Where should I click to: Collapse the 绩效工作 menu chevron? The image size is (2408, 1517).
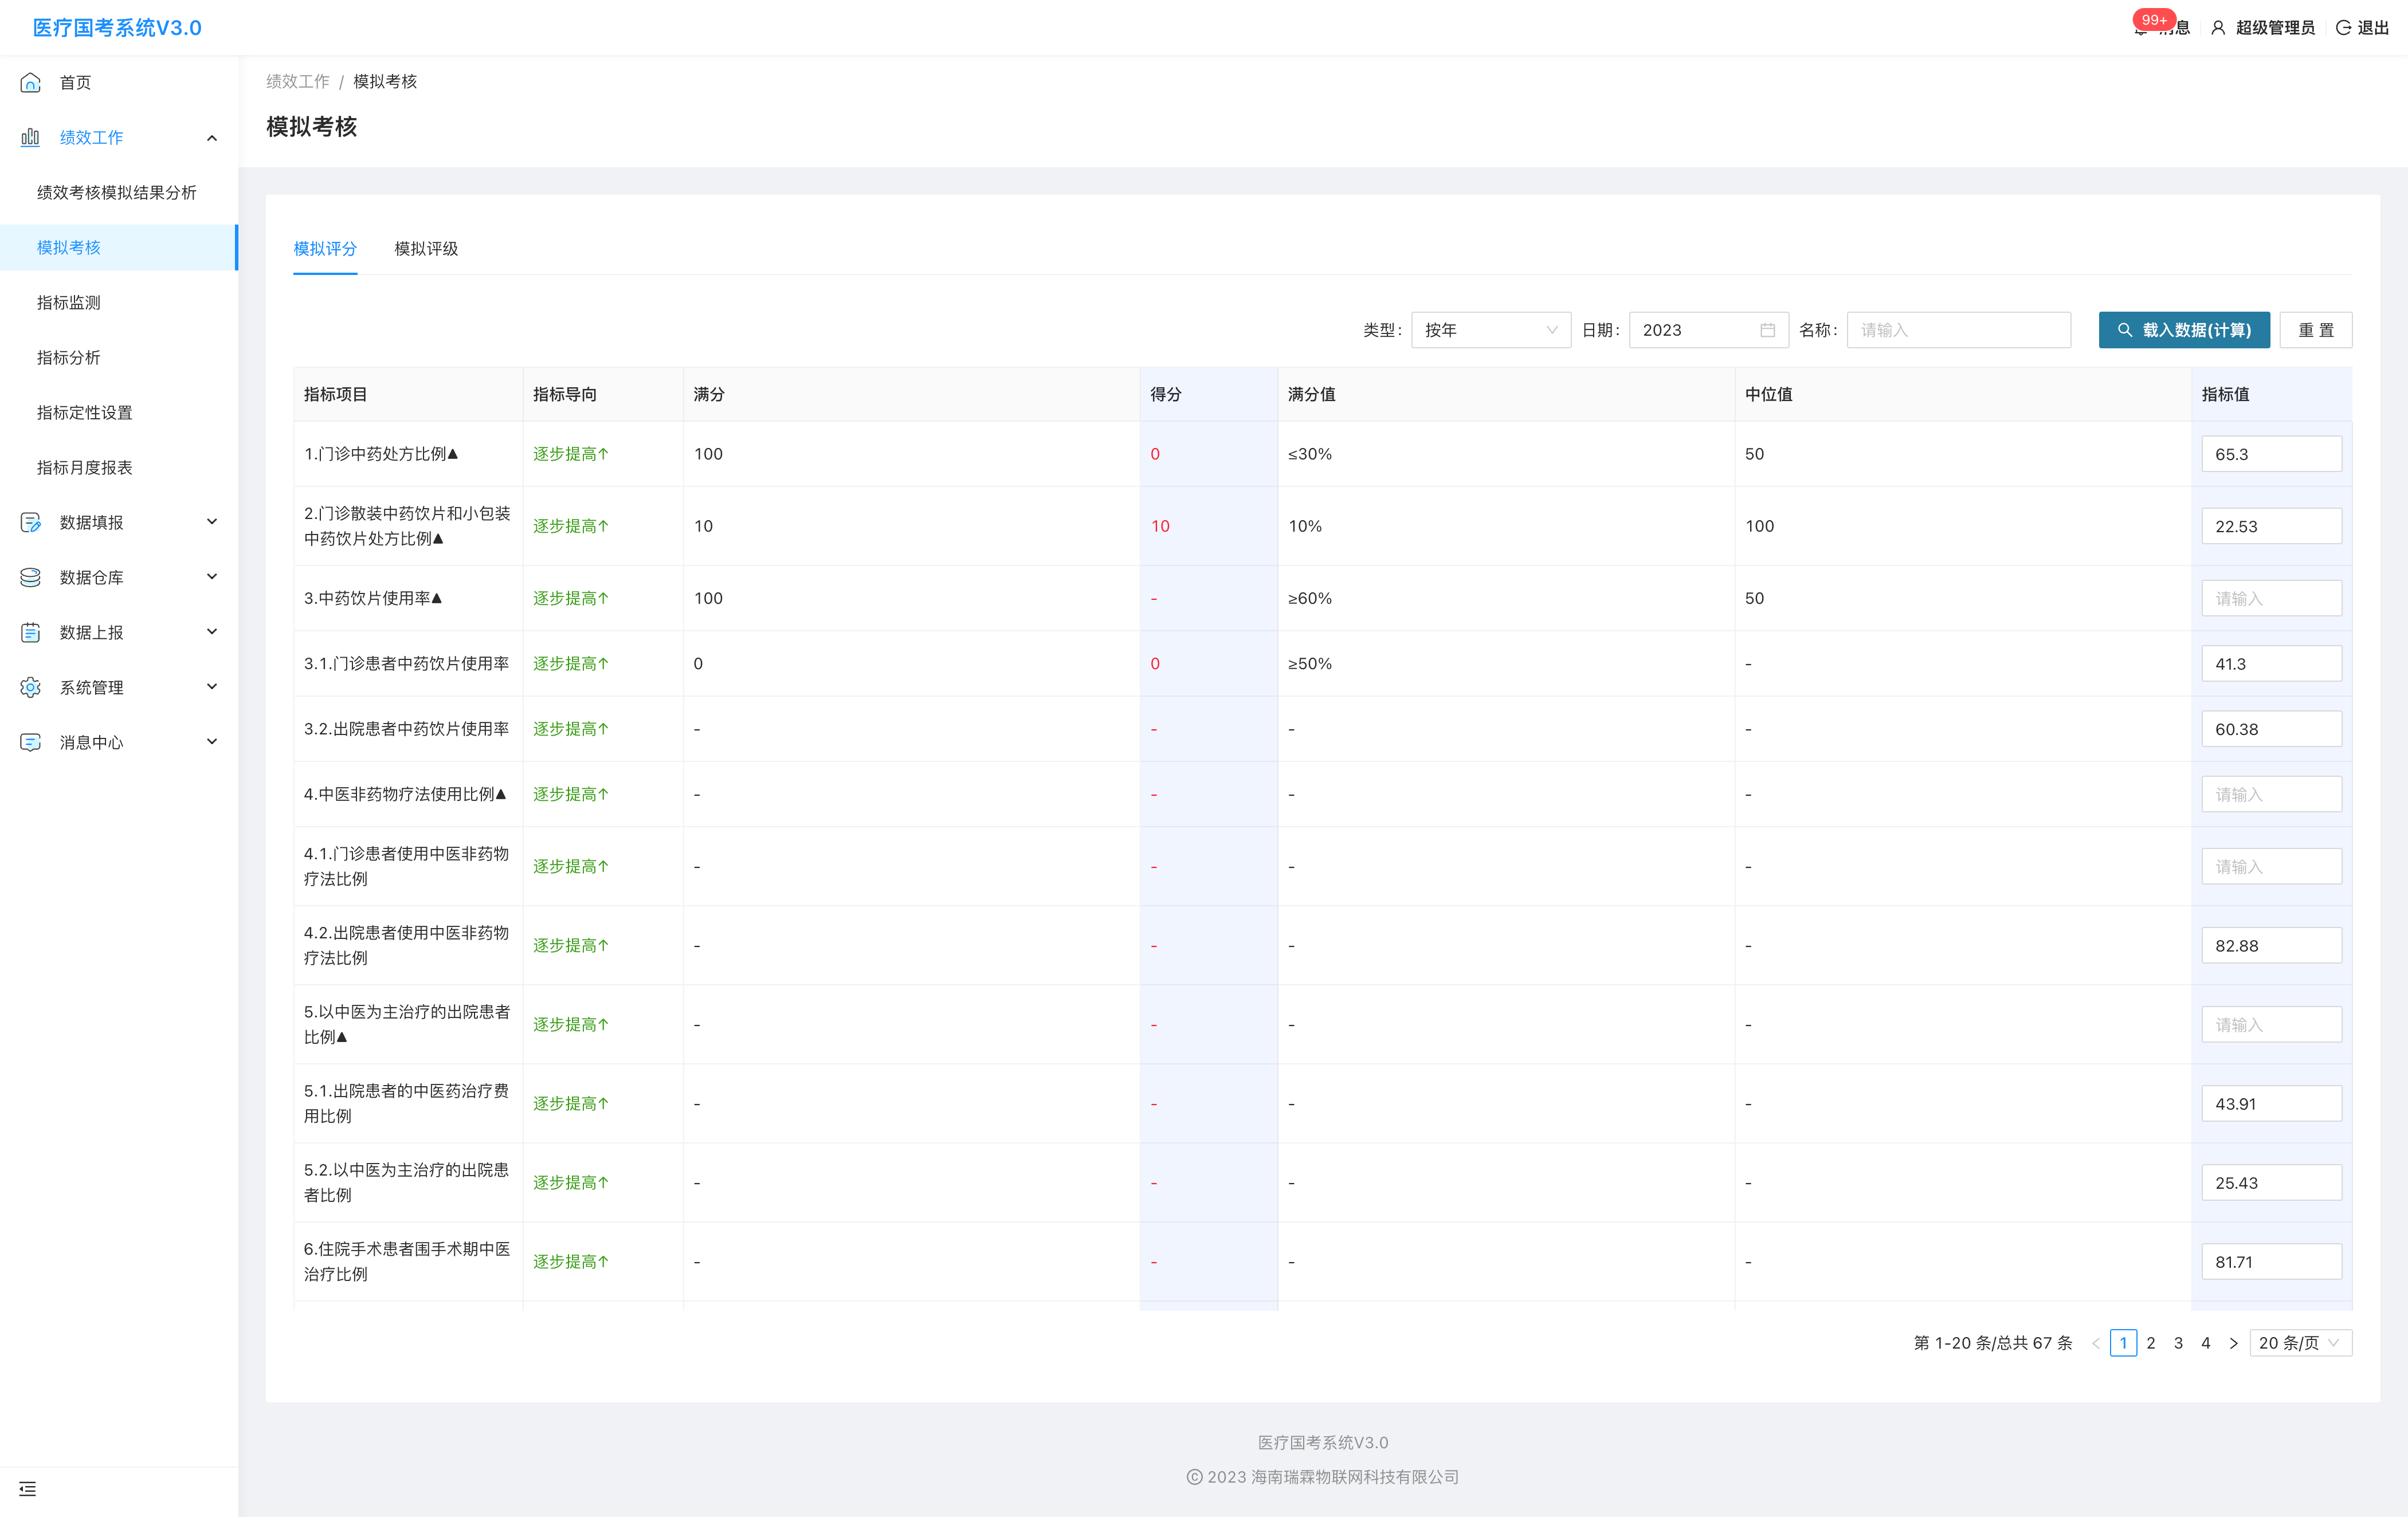coord(212,138)
